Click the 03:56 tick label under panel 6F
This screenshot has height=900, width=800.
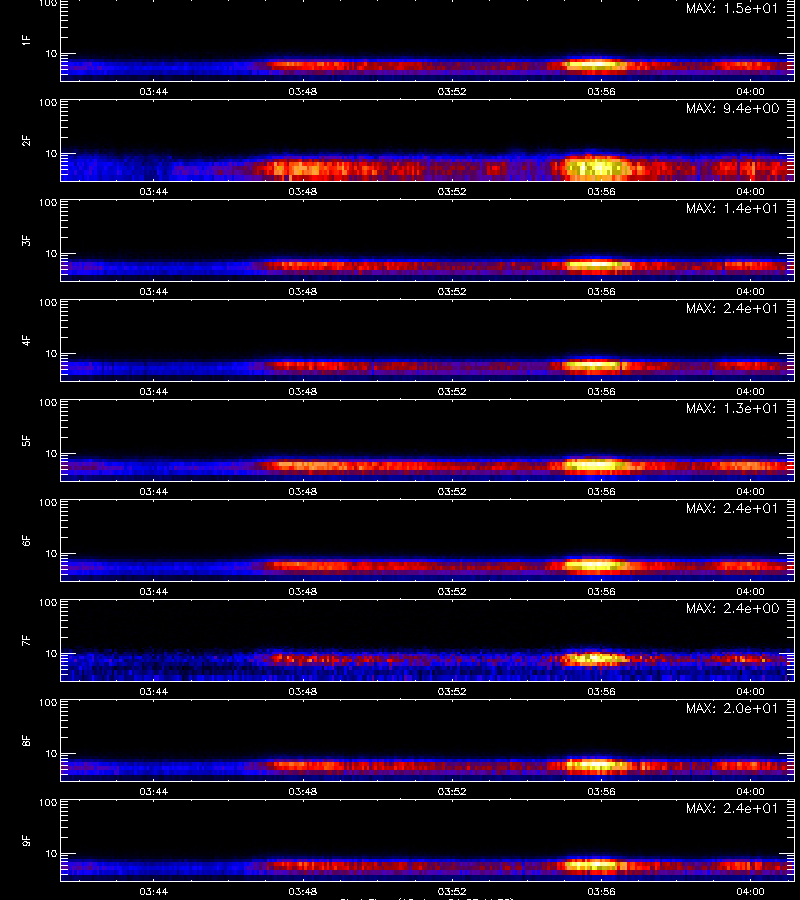[x=601, y=591]
